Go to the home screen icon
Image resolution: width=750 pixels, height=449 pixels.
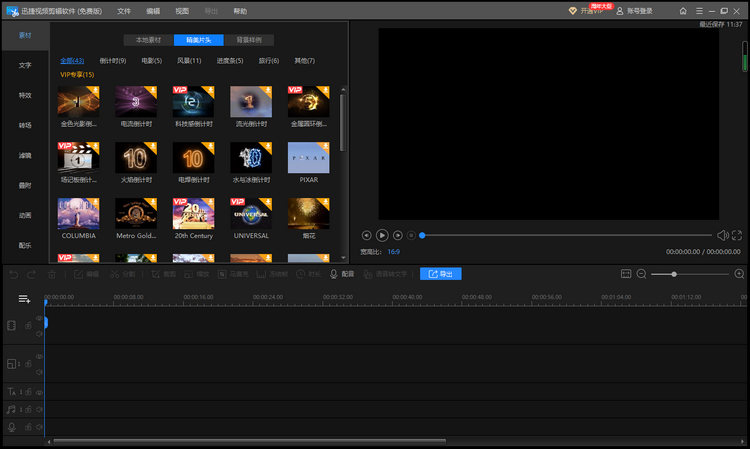pyautogui.click(x=683, y=11)
